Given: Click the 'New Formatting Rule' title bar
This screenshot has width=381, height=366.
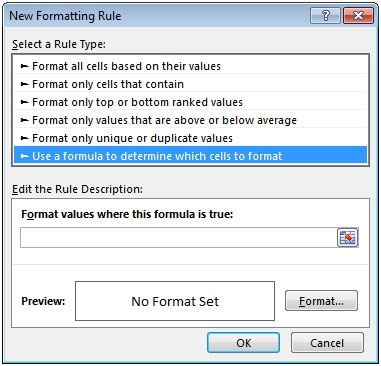Looking at the screenshot, I should (x=157, y=16).
